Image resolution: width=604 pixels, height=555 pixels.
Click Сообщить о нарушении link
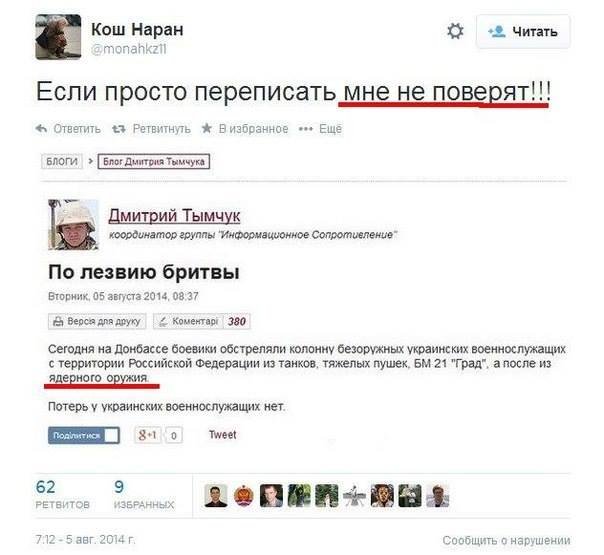coord(506,540)
